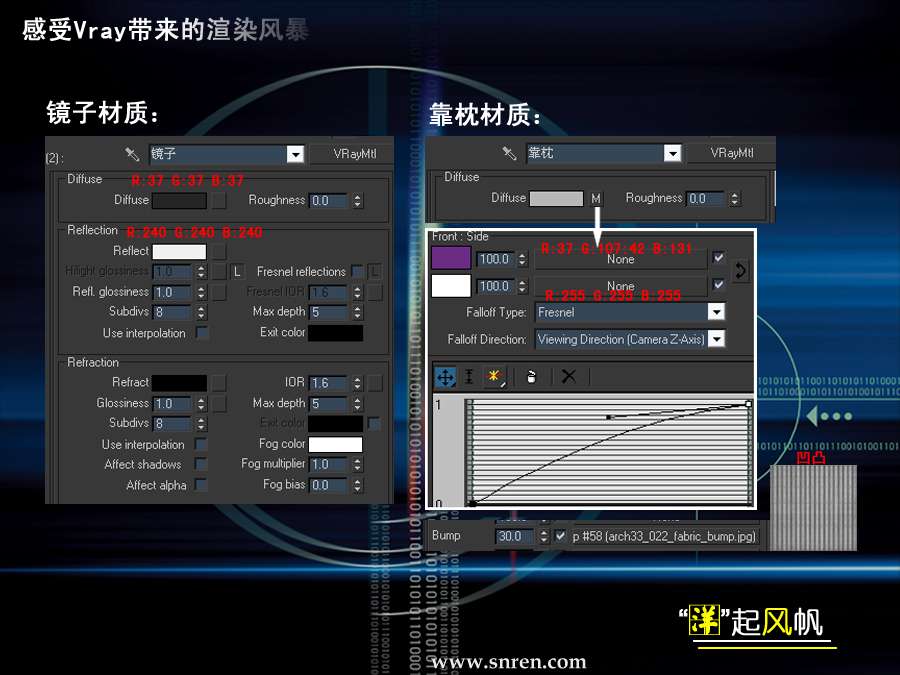Click VRayMtl type button in pillow panel
The image size is (900, 675).
[732, 153]
